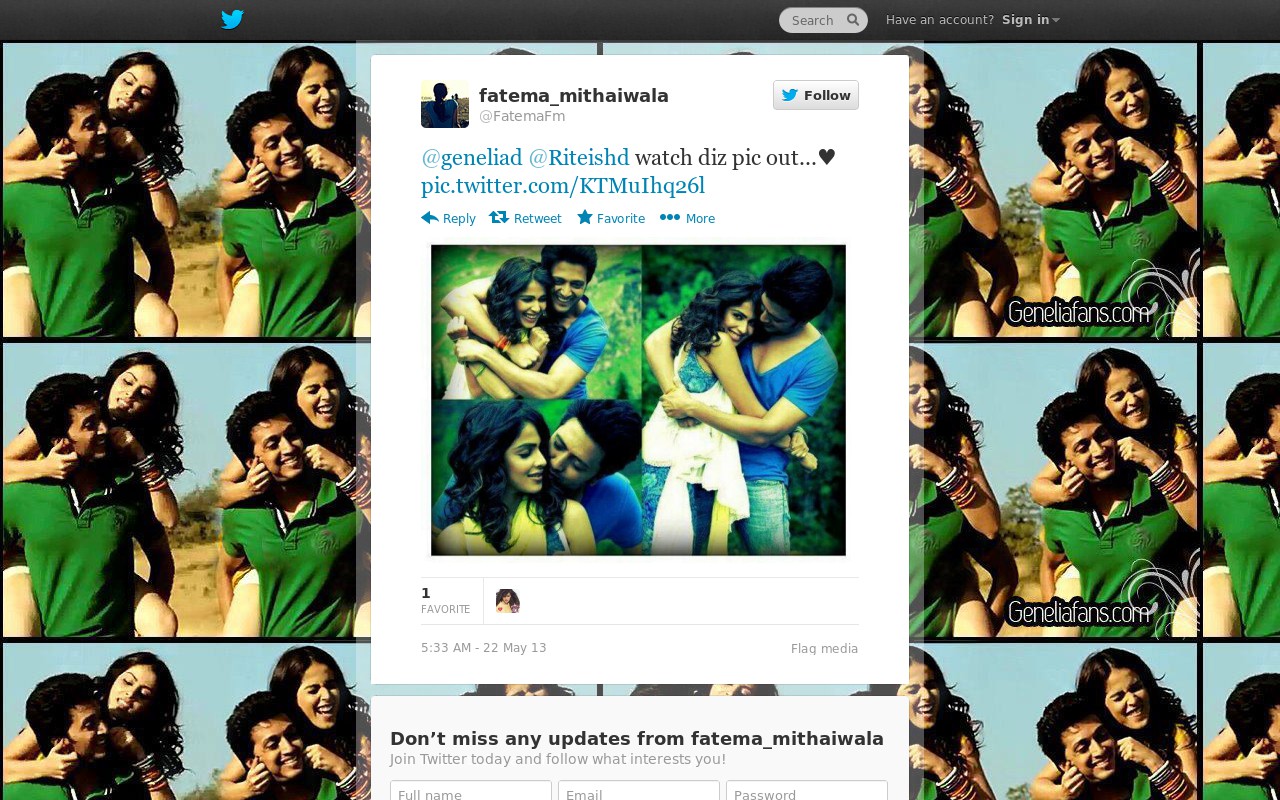View the 1 Favorite count
Viewport: 1280px width, 800px height.
click(x=445, y=601)
